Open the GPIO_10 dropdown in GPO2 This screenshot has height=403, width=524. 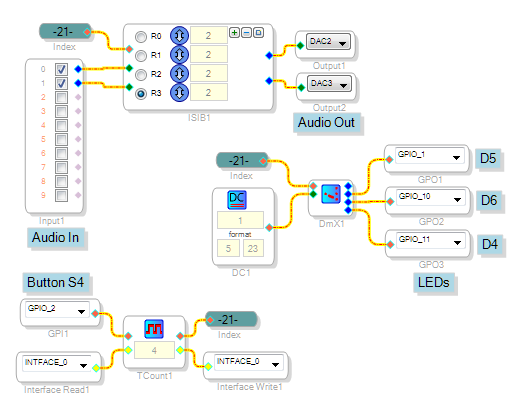pos(430,197)
